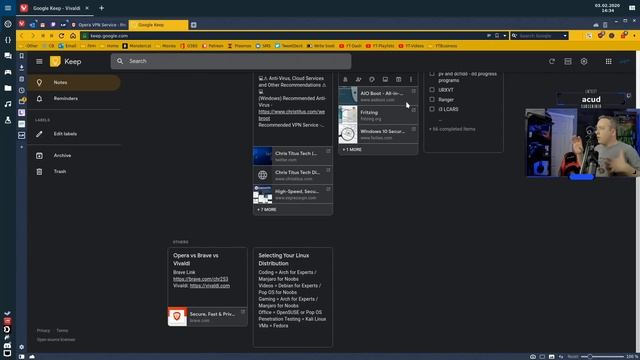Click Open-source licenses link
This screenshot has width=640, height=360.
(x=56, y=340)
